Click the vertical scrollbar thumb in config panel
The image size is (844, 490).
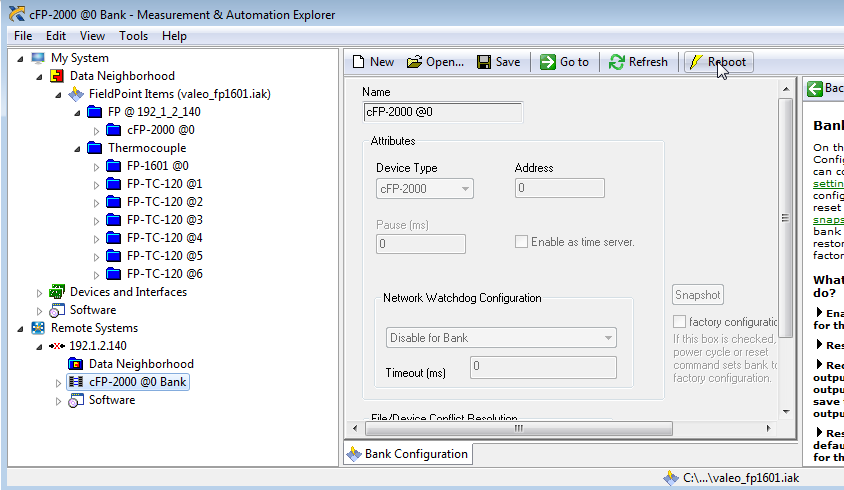pyautogui.click(x=785, y=218)
